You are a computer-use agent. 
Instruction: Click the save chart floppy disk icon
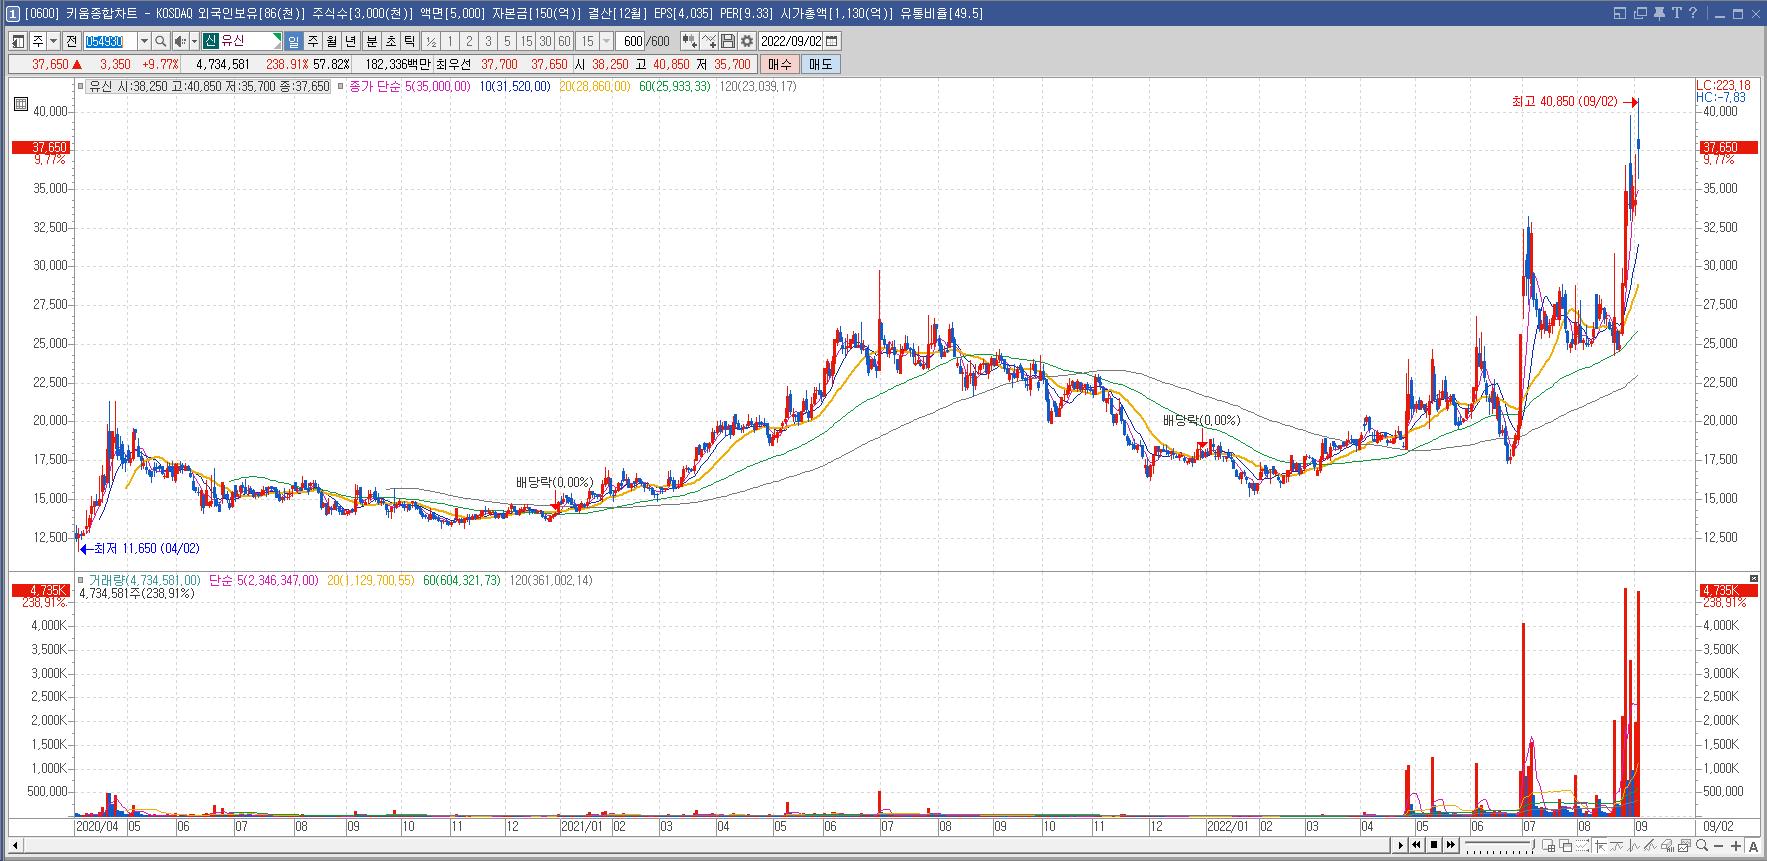(728, 41)
